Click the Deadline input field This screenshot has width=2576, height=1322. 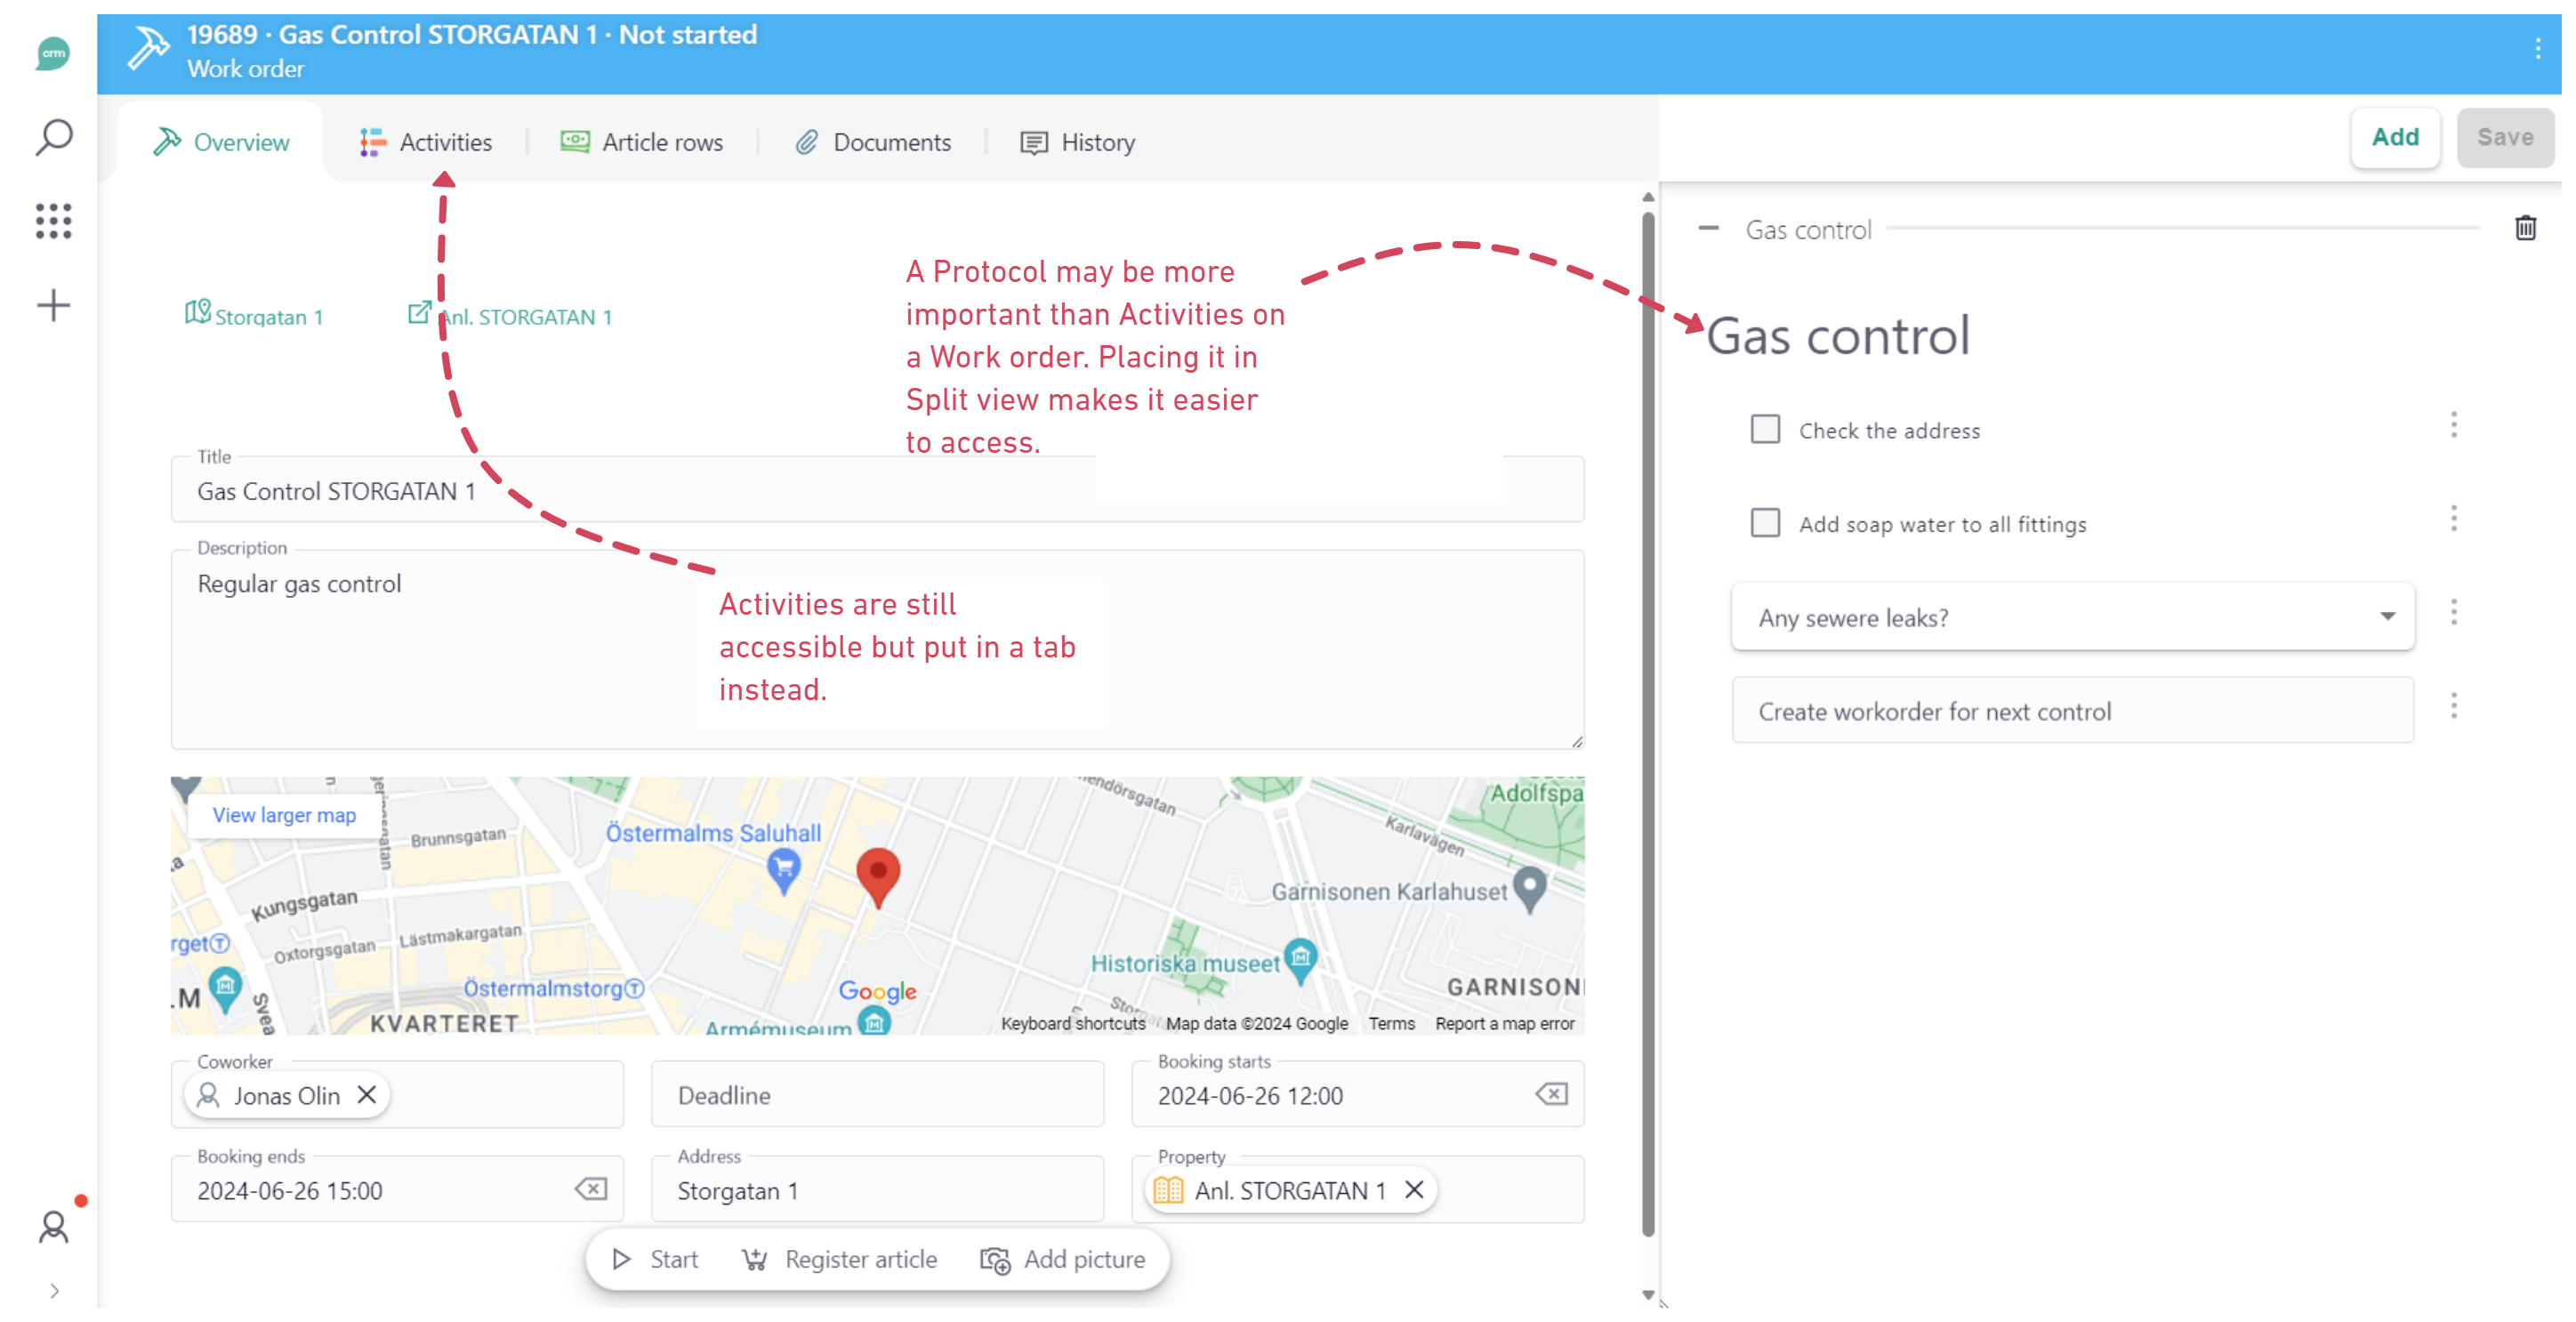tap(877, 1095)
